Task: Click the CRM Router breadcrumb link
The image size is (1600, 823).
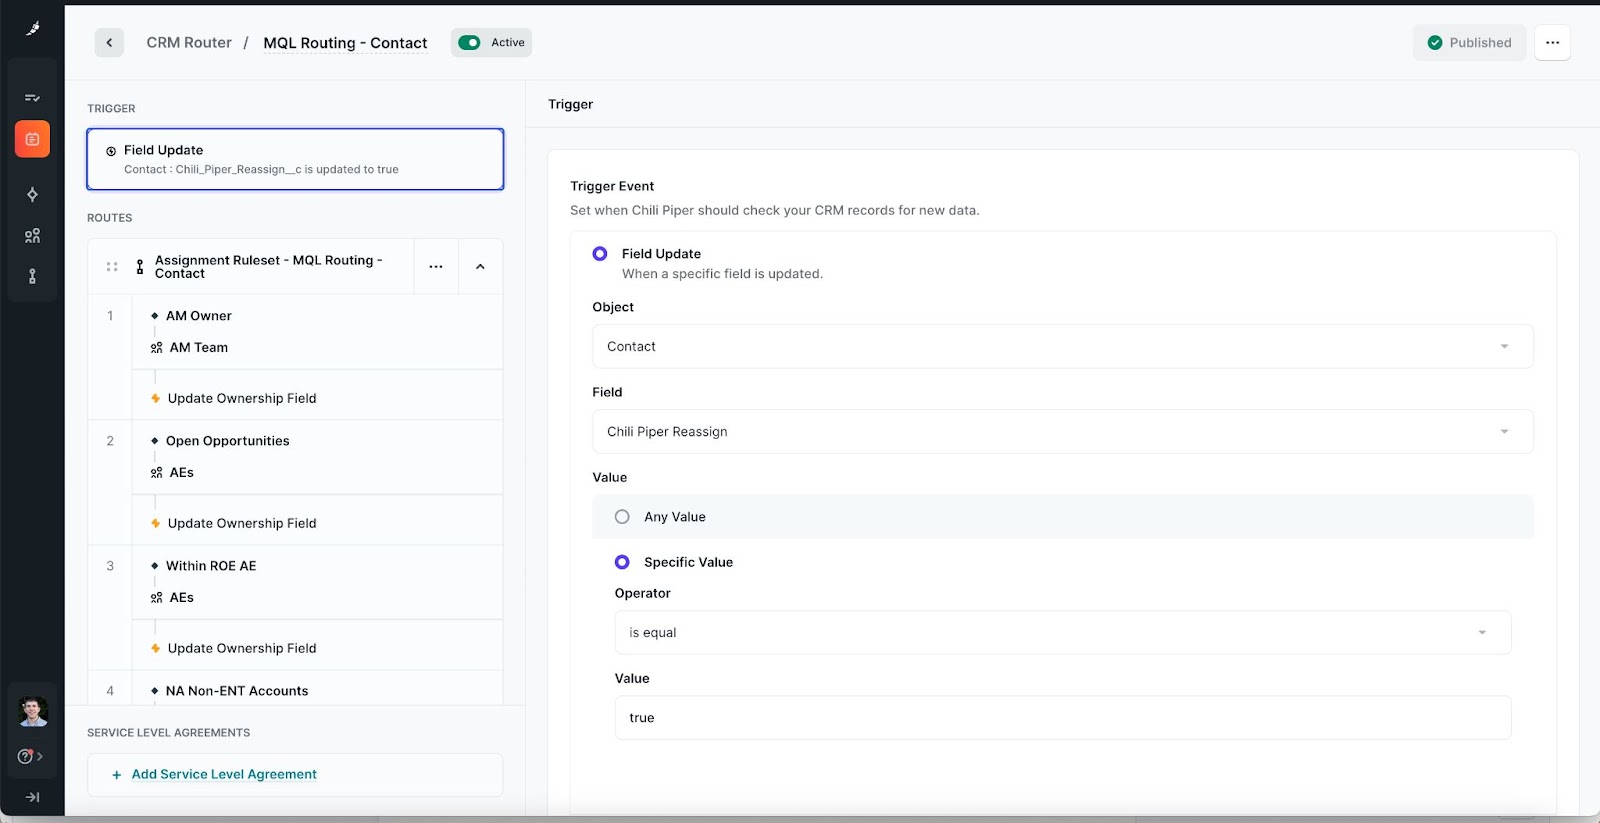Action: point(189,43)
